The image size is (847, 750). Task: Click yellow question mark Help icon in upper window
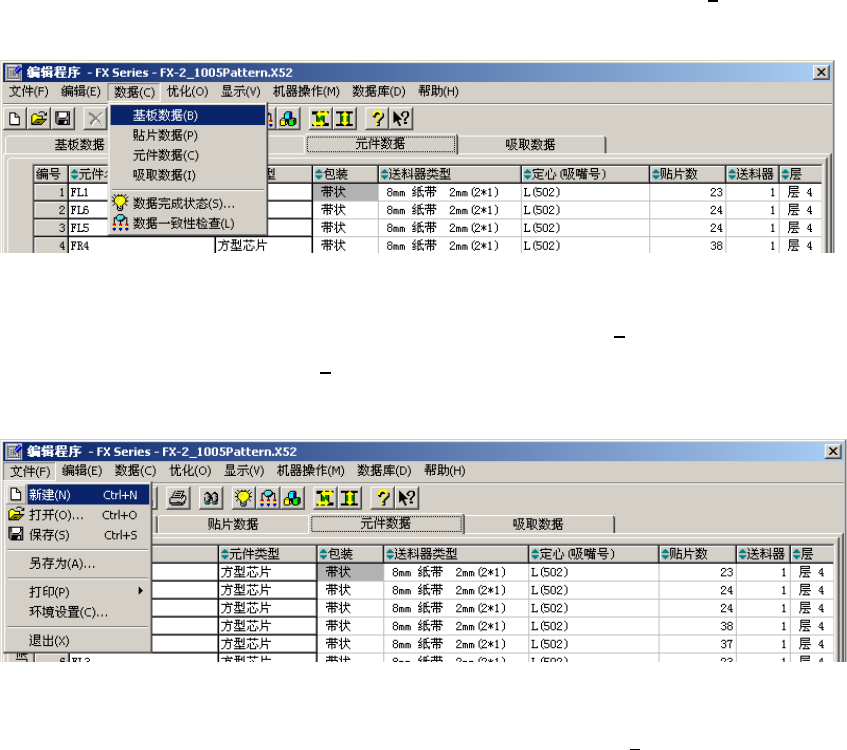[x=378, y=118]
